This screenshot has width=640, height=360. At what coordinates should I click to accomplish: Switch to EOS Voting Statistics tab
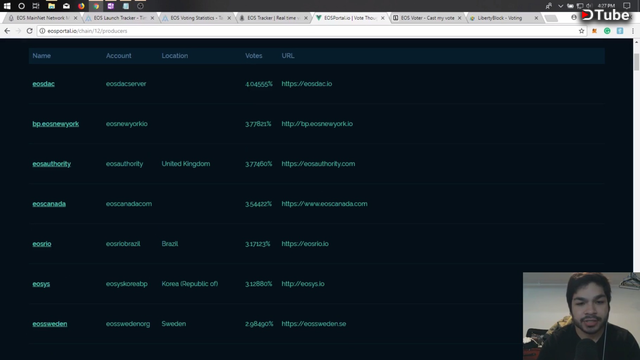coord(195,18)
